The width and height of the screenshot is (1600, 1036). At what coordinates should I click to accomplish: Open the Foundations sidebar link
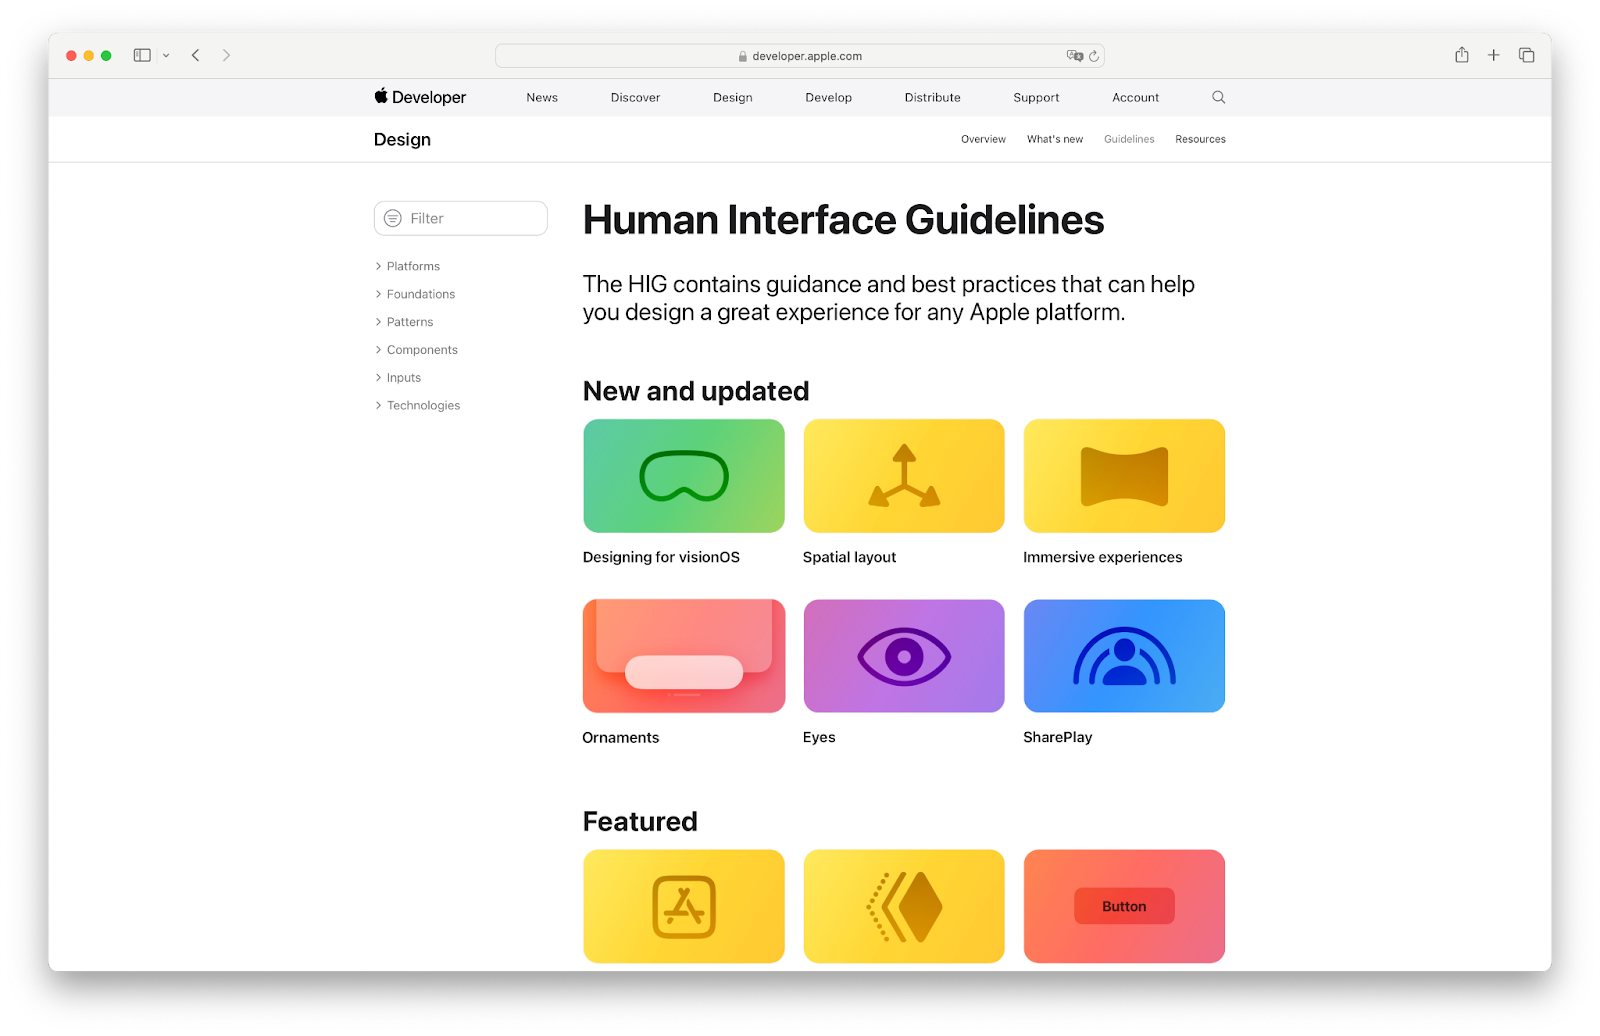click(x=421, y=294)
